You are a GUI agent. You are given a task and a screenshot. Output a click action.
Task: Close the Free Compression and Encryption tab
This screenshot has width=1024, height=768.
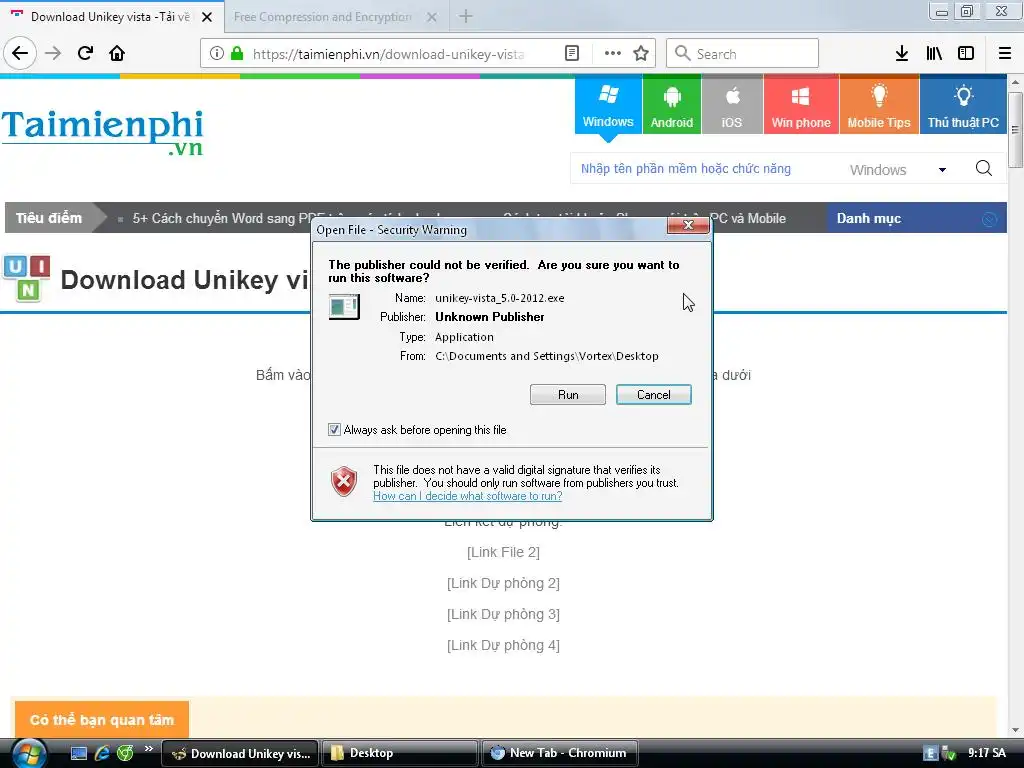coord(432,17)
